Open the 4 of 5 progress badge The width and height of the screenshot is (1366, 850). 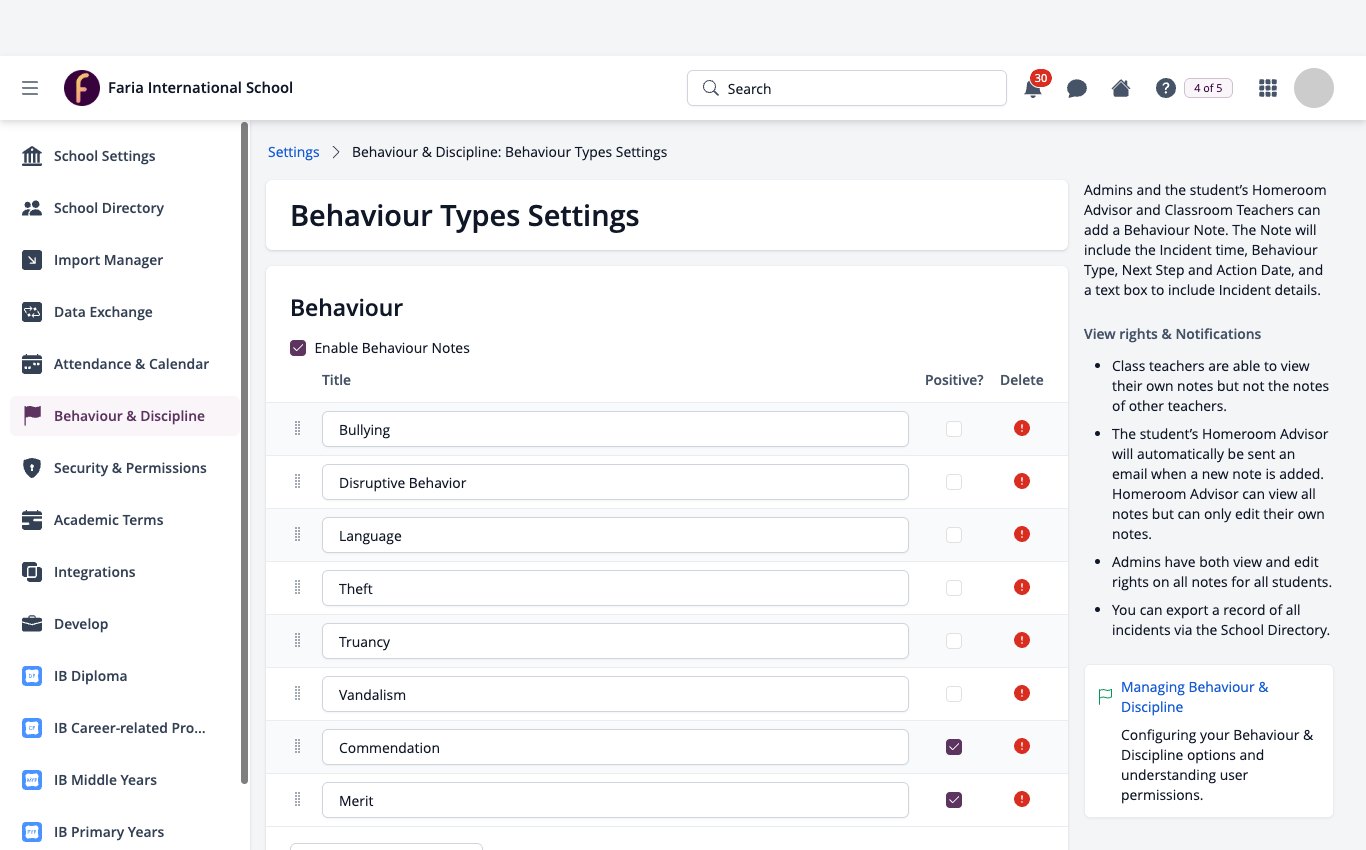point(1208,88)
